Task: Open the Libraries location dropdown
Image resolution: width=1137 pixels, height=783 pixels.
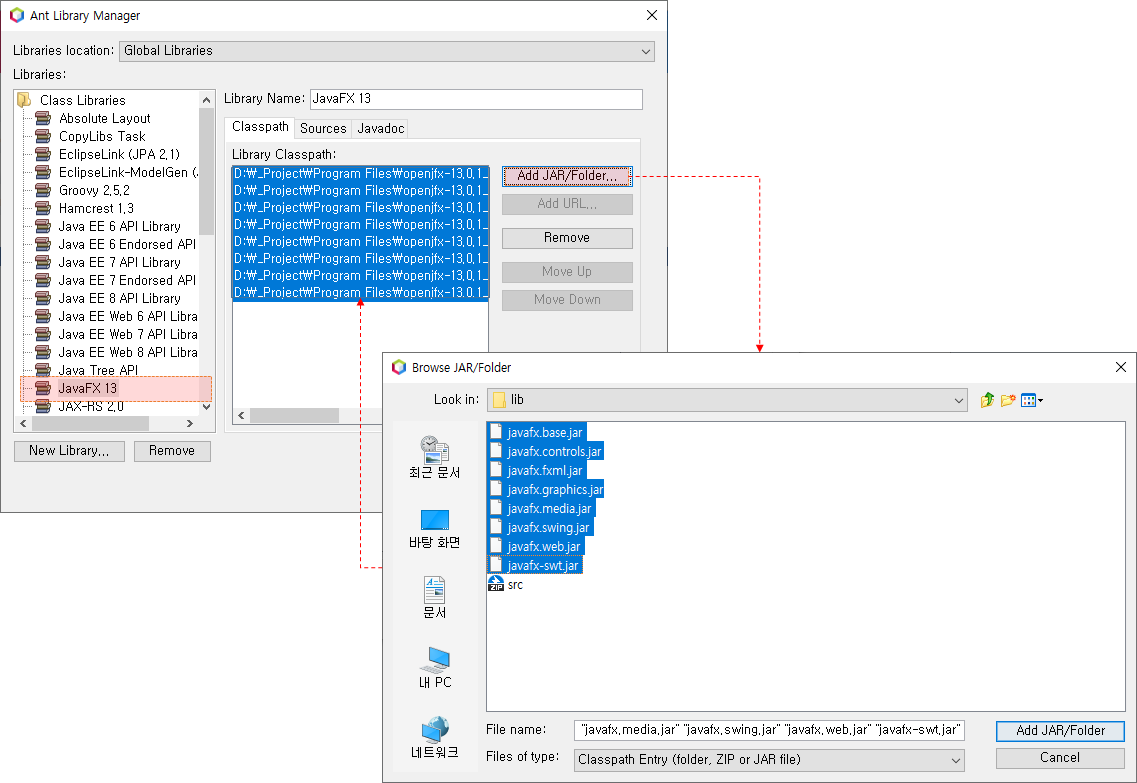Action: (386, 51)
